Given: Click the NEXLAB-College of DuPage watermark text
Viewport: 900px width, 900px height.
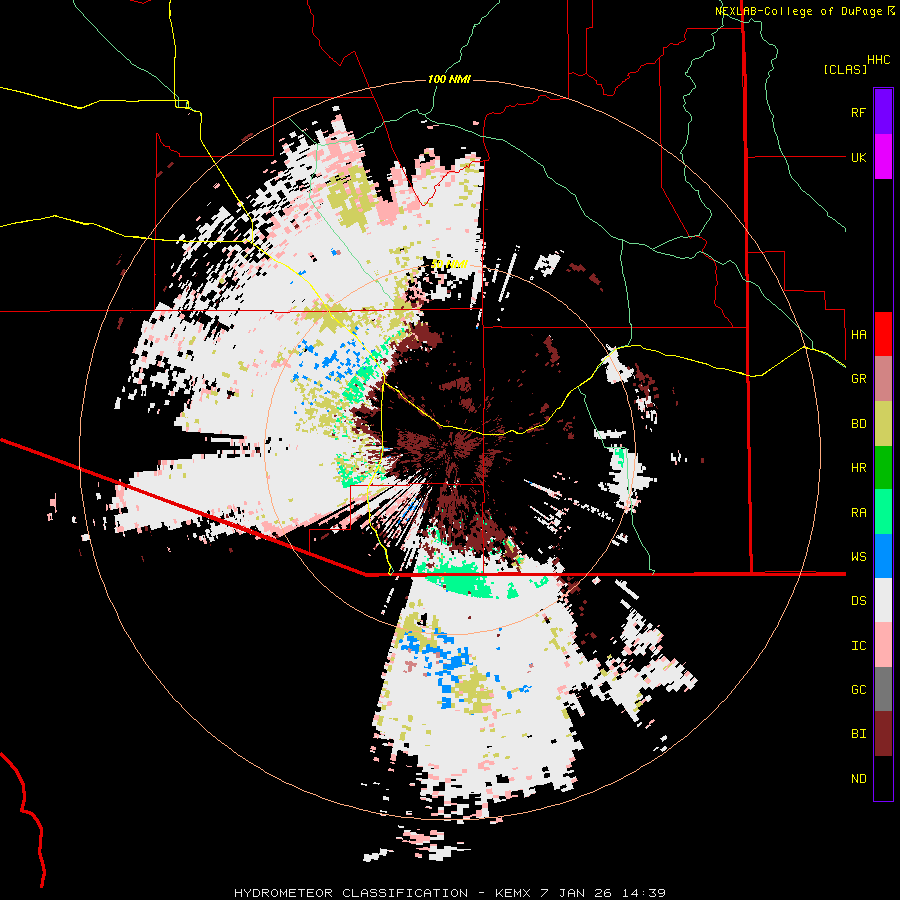Looking at the screenshot, I should [x=798, y=11].
